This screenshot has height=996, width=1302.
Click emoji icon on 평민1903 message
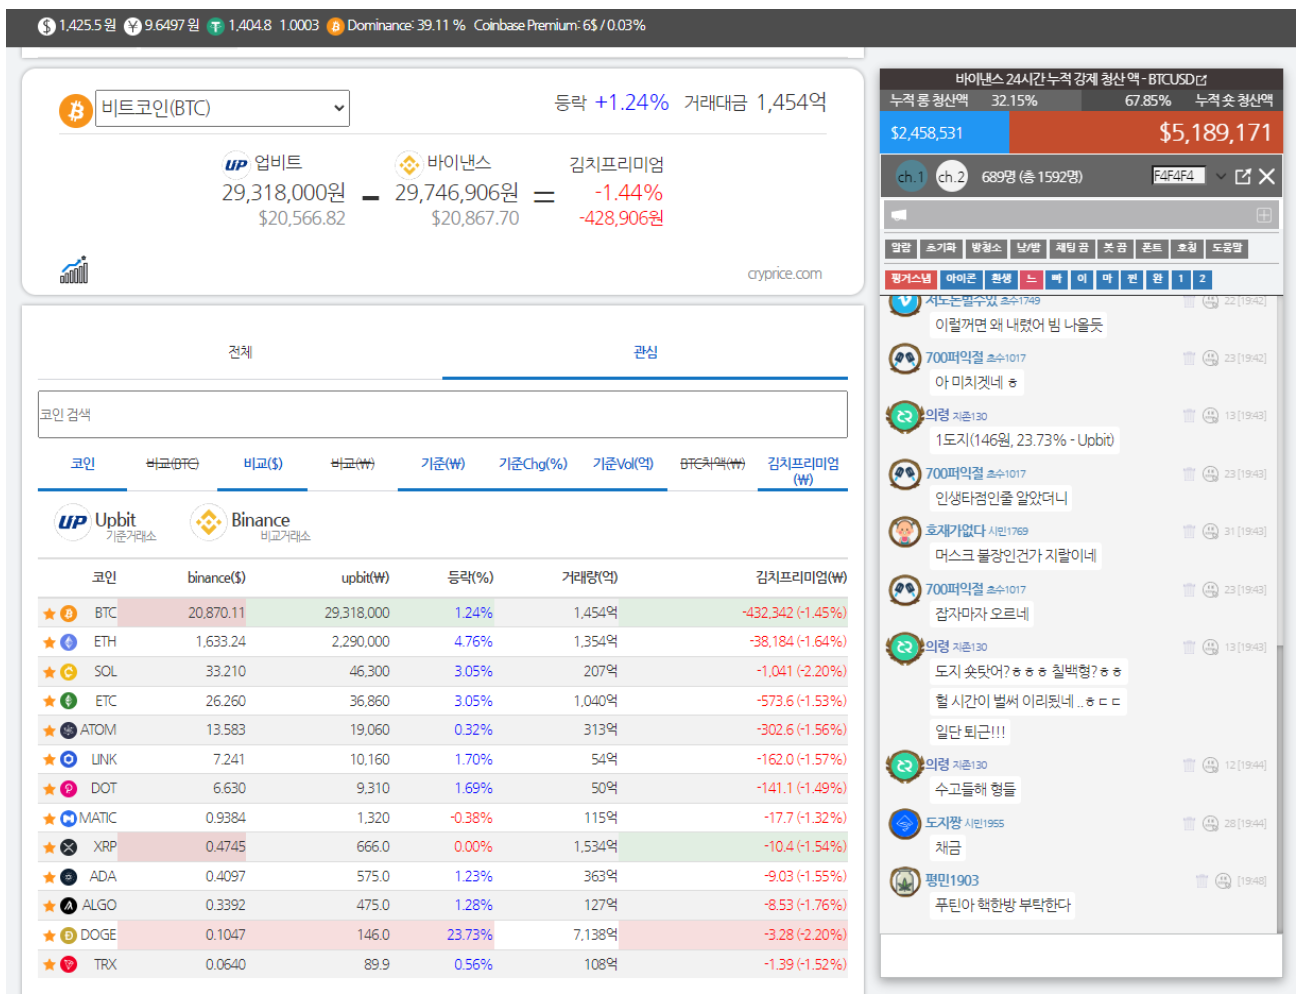click(1223, 881)
